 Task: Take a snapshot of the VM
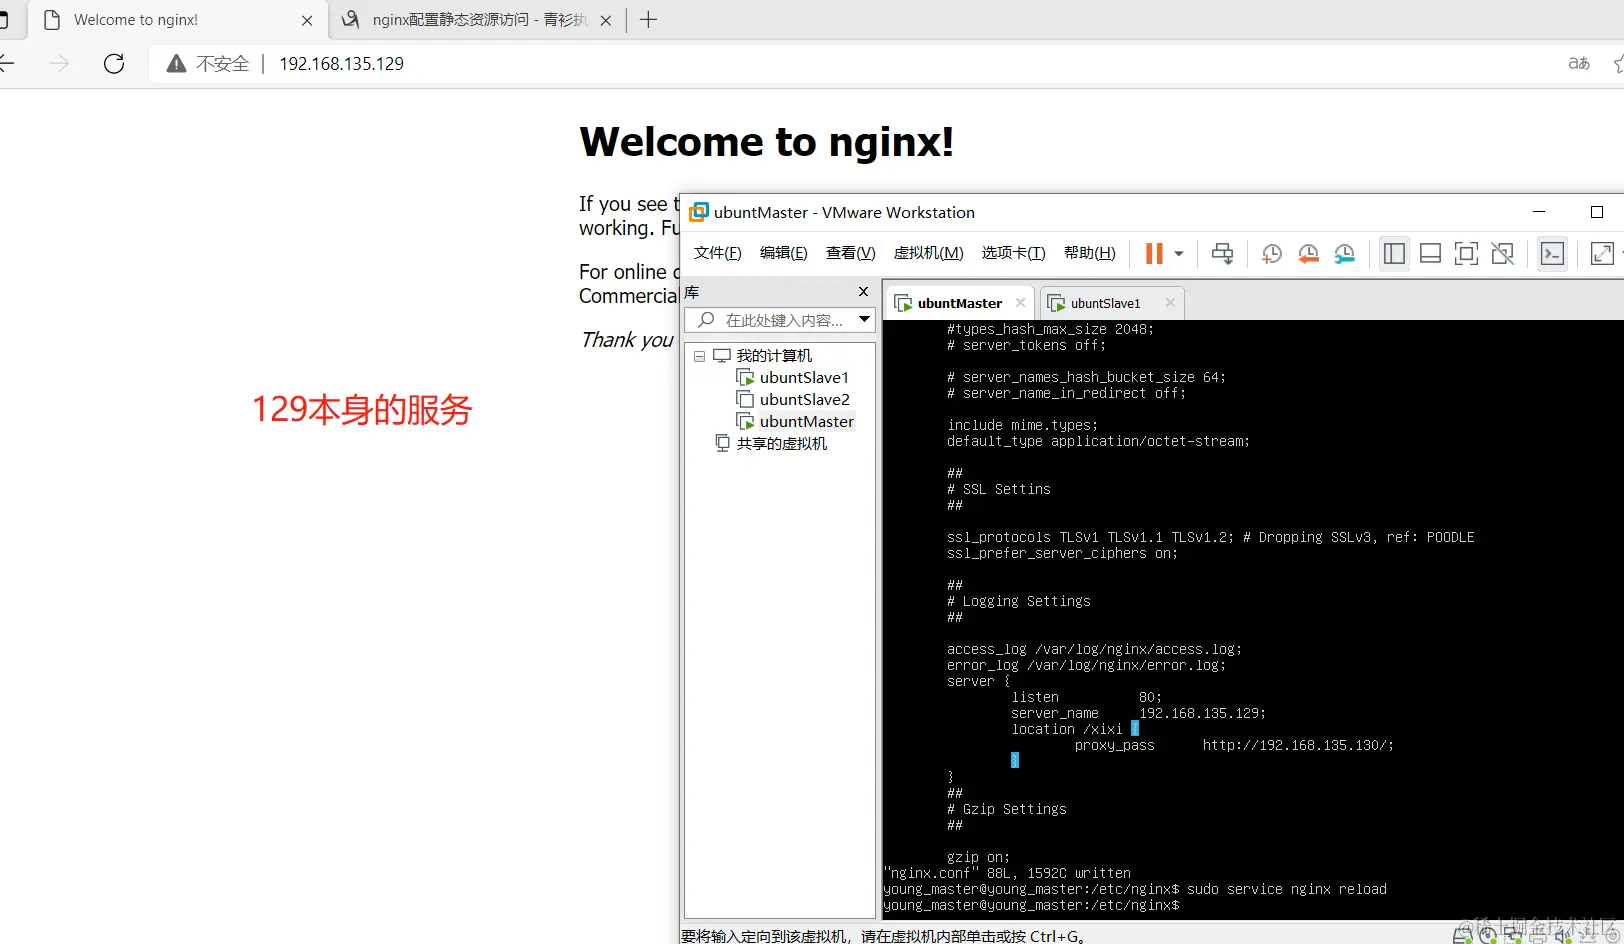[x=1272, y=254]
